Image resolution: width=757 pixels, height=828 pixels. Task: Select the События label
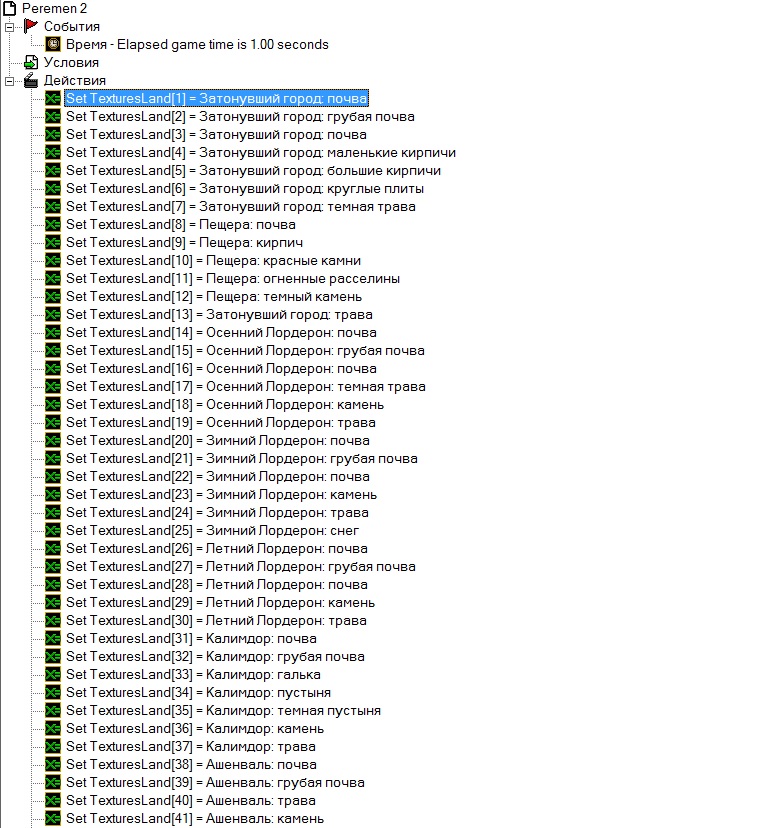point(72,26)
